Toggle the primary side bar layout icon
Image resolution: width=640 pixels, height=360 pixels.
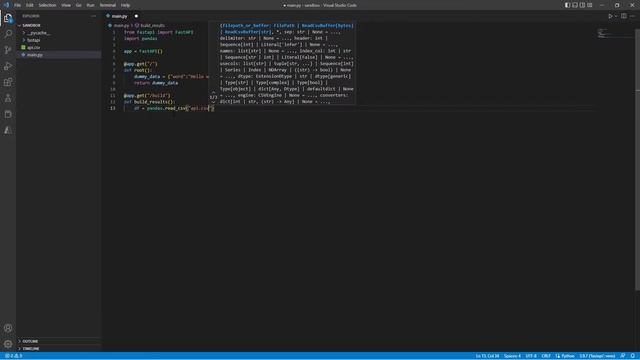[567, 5]
